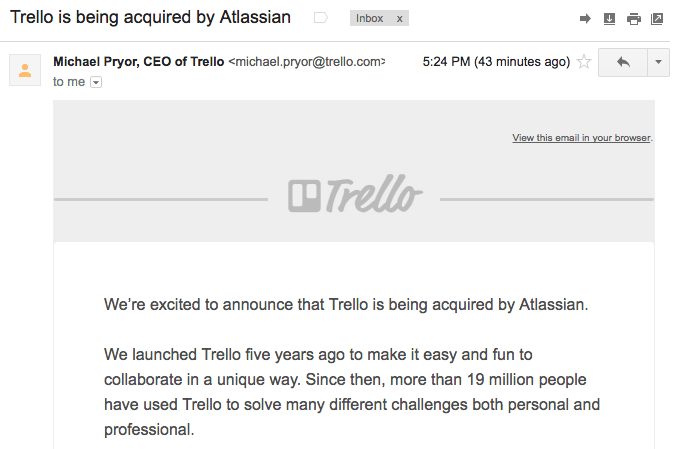680x449 pixels.
Task: Show details dropdown next to "to me"
Action: [97, 83]
